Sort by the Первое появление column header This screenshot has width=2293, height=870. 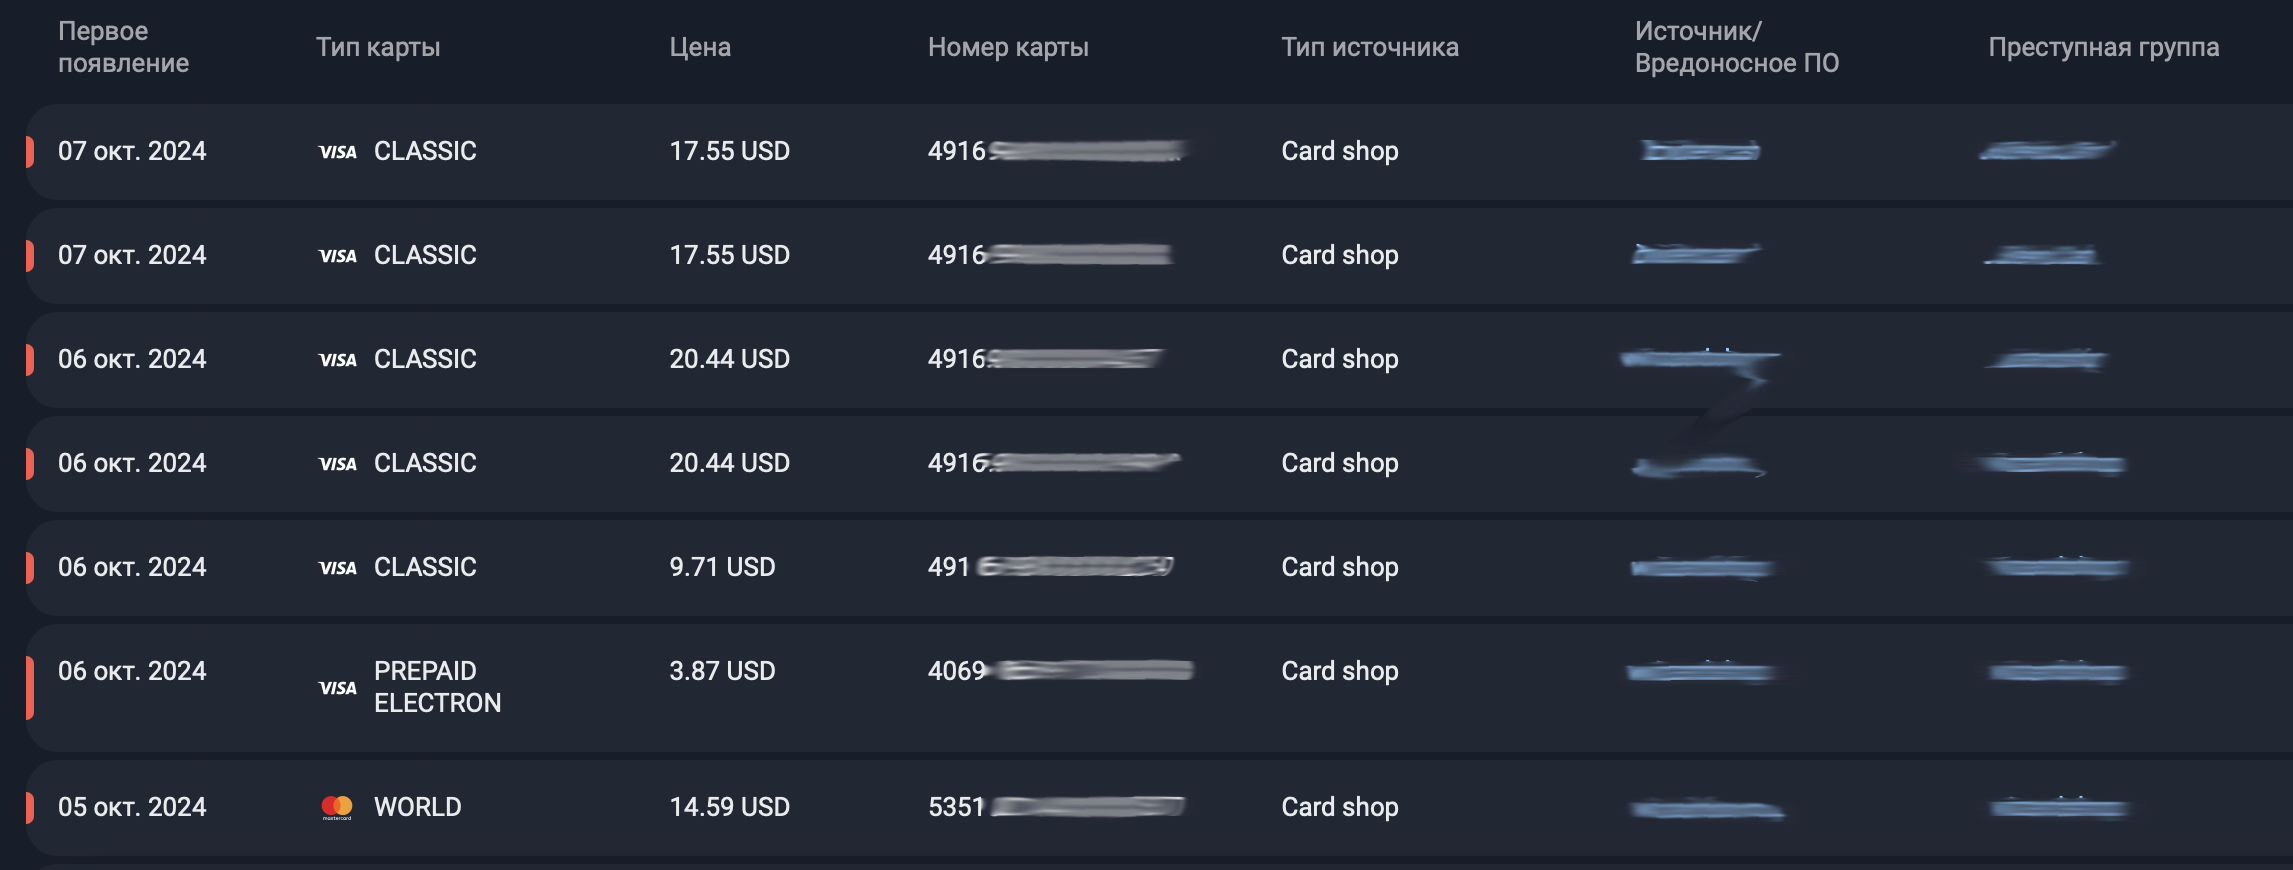(123, 47)
